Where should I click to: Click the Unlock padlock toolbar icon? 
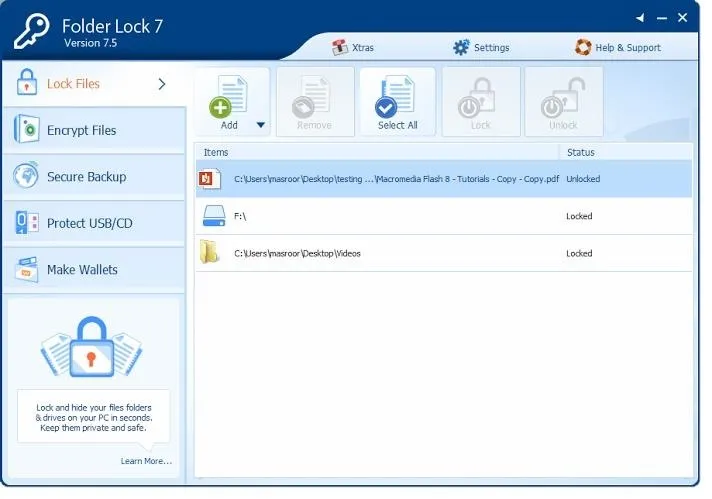click(563, 101)
